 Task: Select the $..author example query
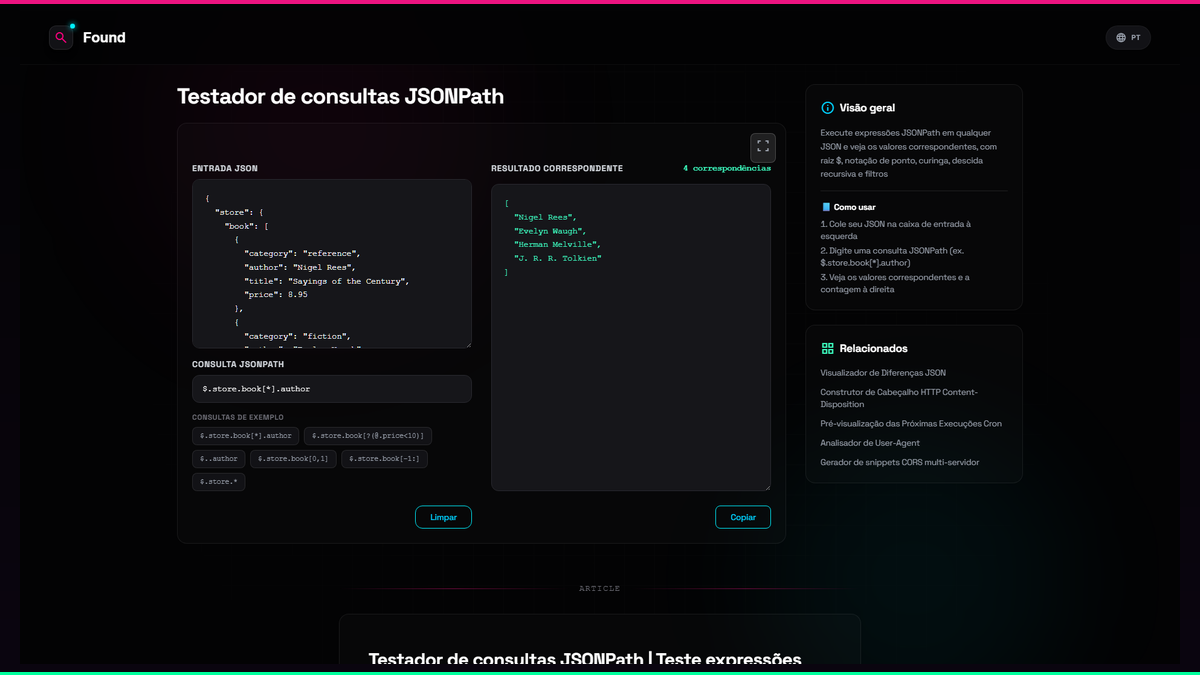[x=219, y=459]
